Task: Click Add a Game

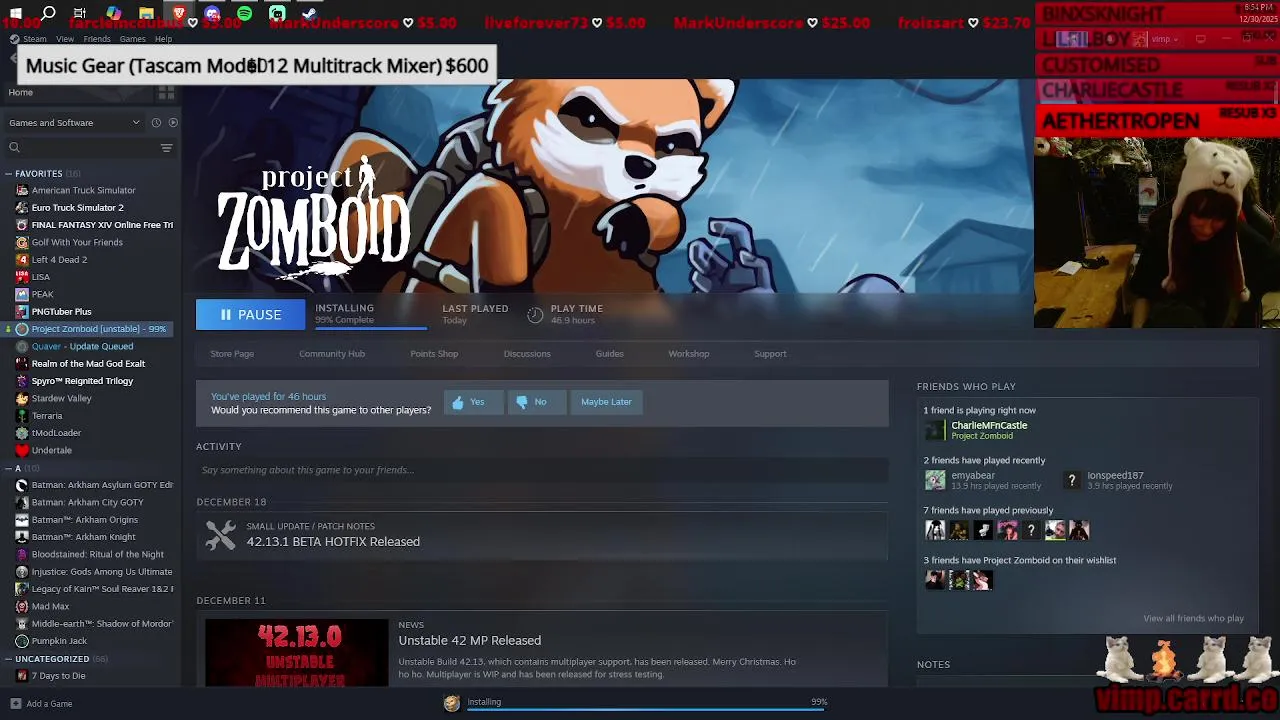Action: click(41, 704)
